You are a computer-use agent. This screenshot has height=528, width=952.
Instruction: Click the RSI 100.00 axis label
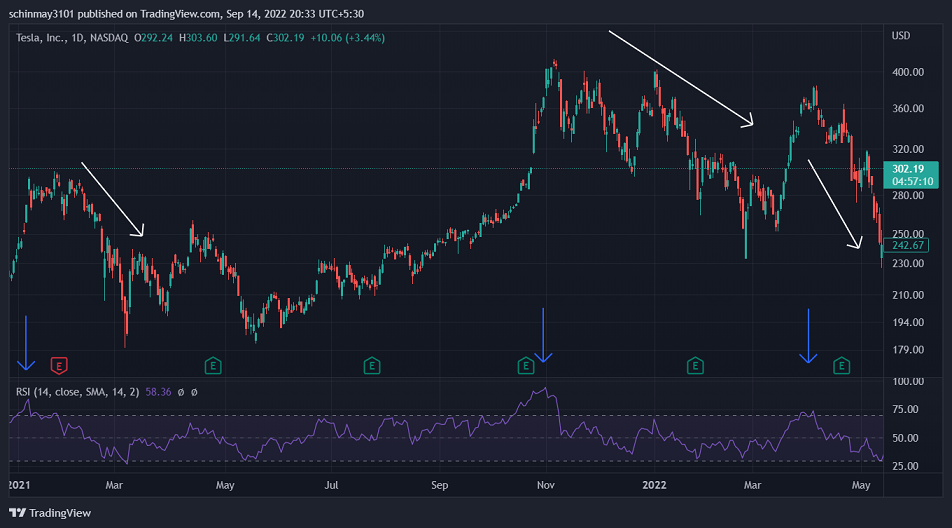pos(908,382)
